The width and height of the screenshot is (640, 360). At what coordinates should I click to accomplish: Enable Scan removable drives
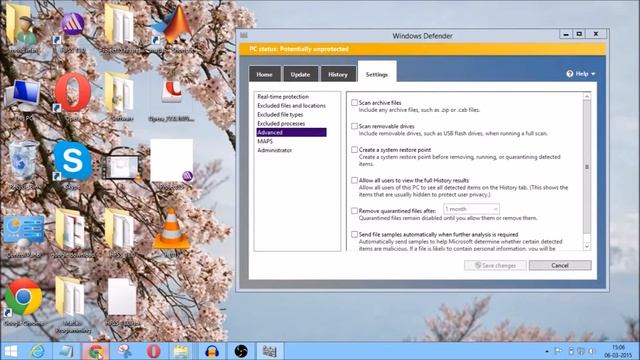354,127
